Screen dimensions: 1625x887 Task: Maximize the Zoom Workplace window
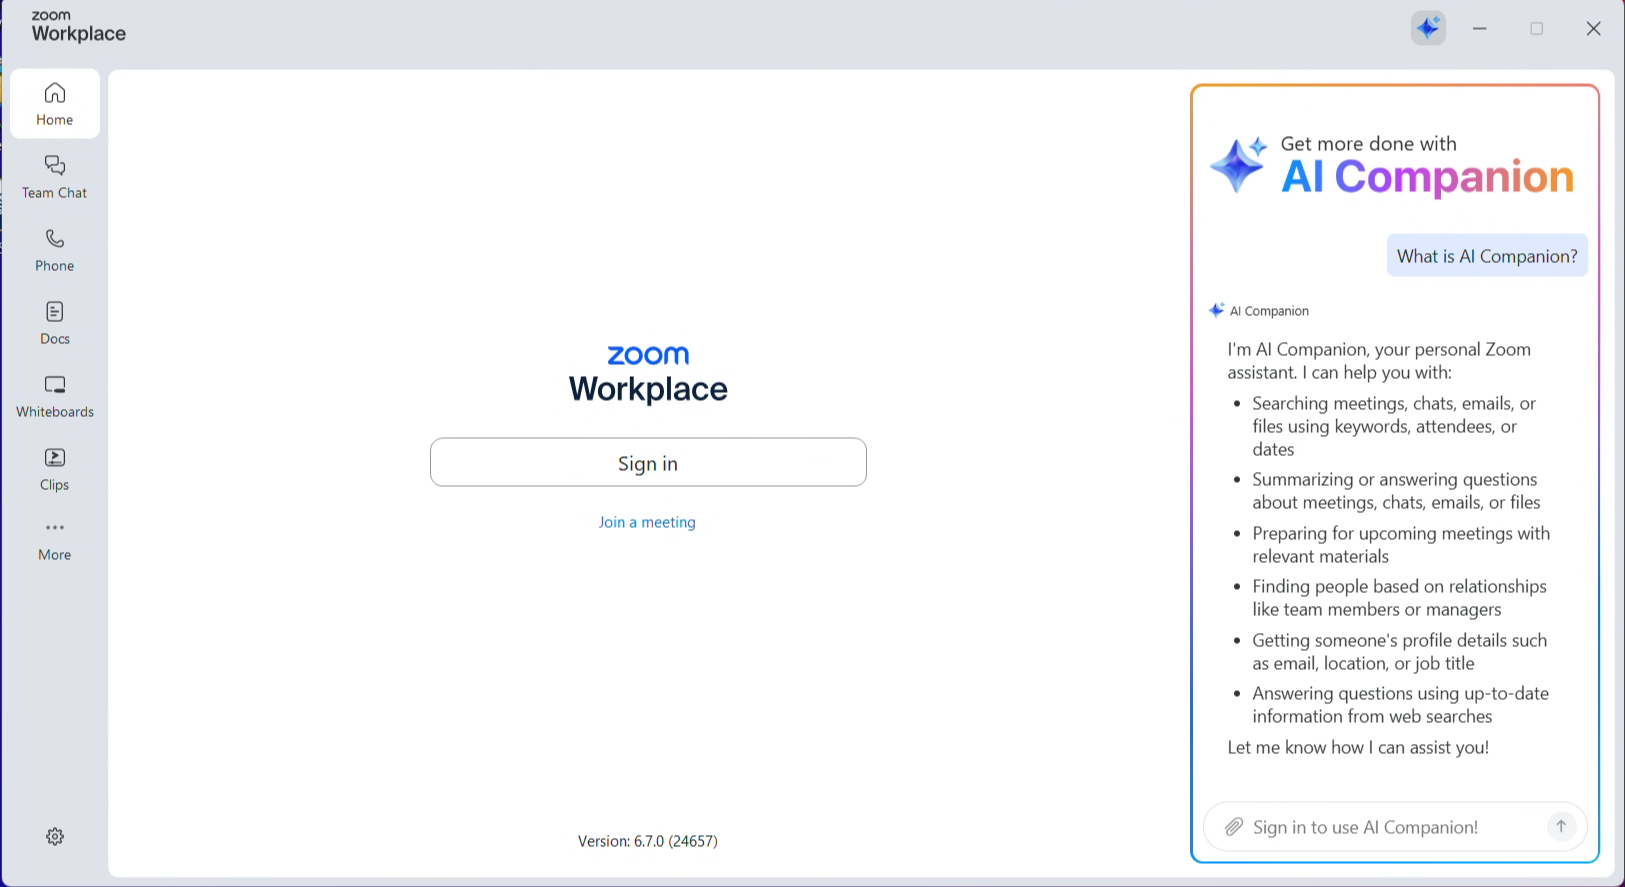pos(1537,29)
